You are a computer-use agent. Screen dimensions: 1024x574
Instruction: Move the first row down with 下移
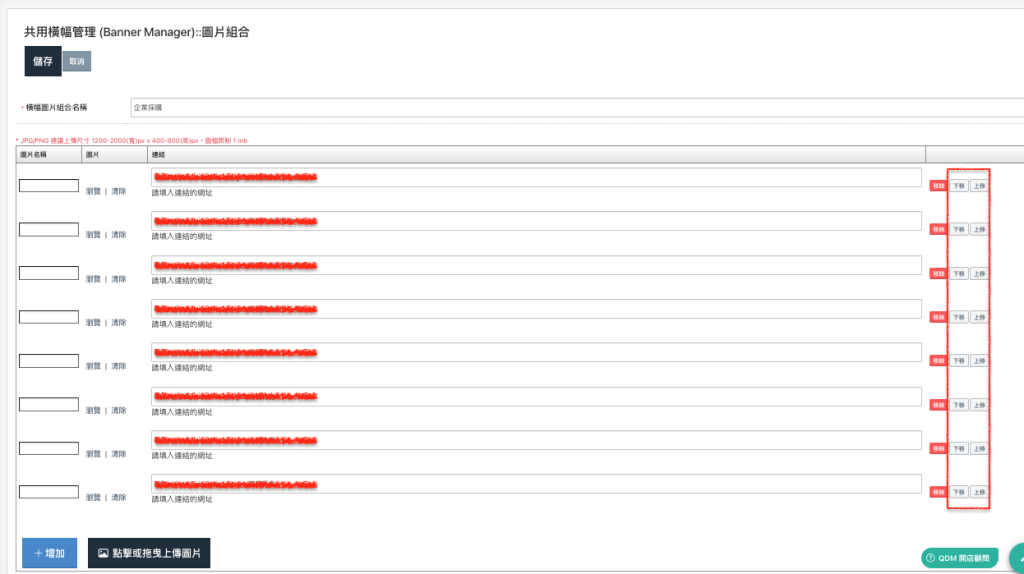click(x=958, y=186)
